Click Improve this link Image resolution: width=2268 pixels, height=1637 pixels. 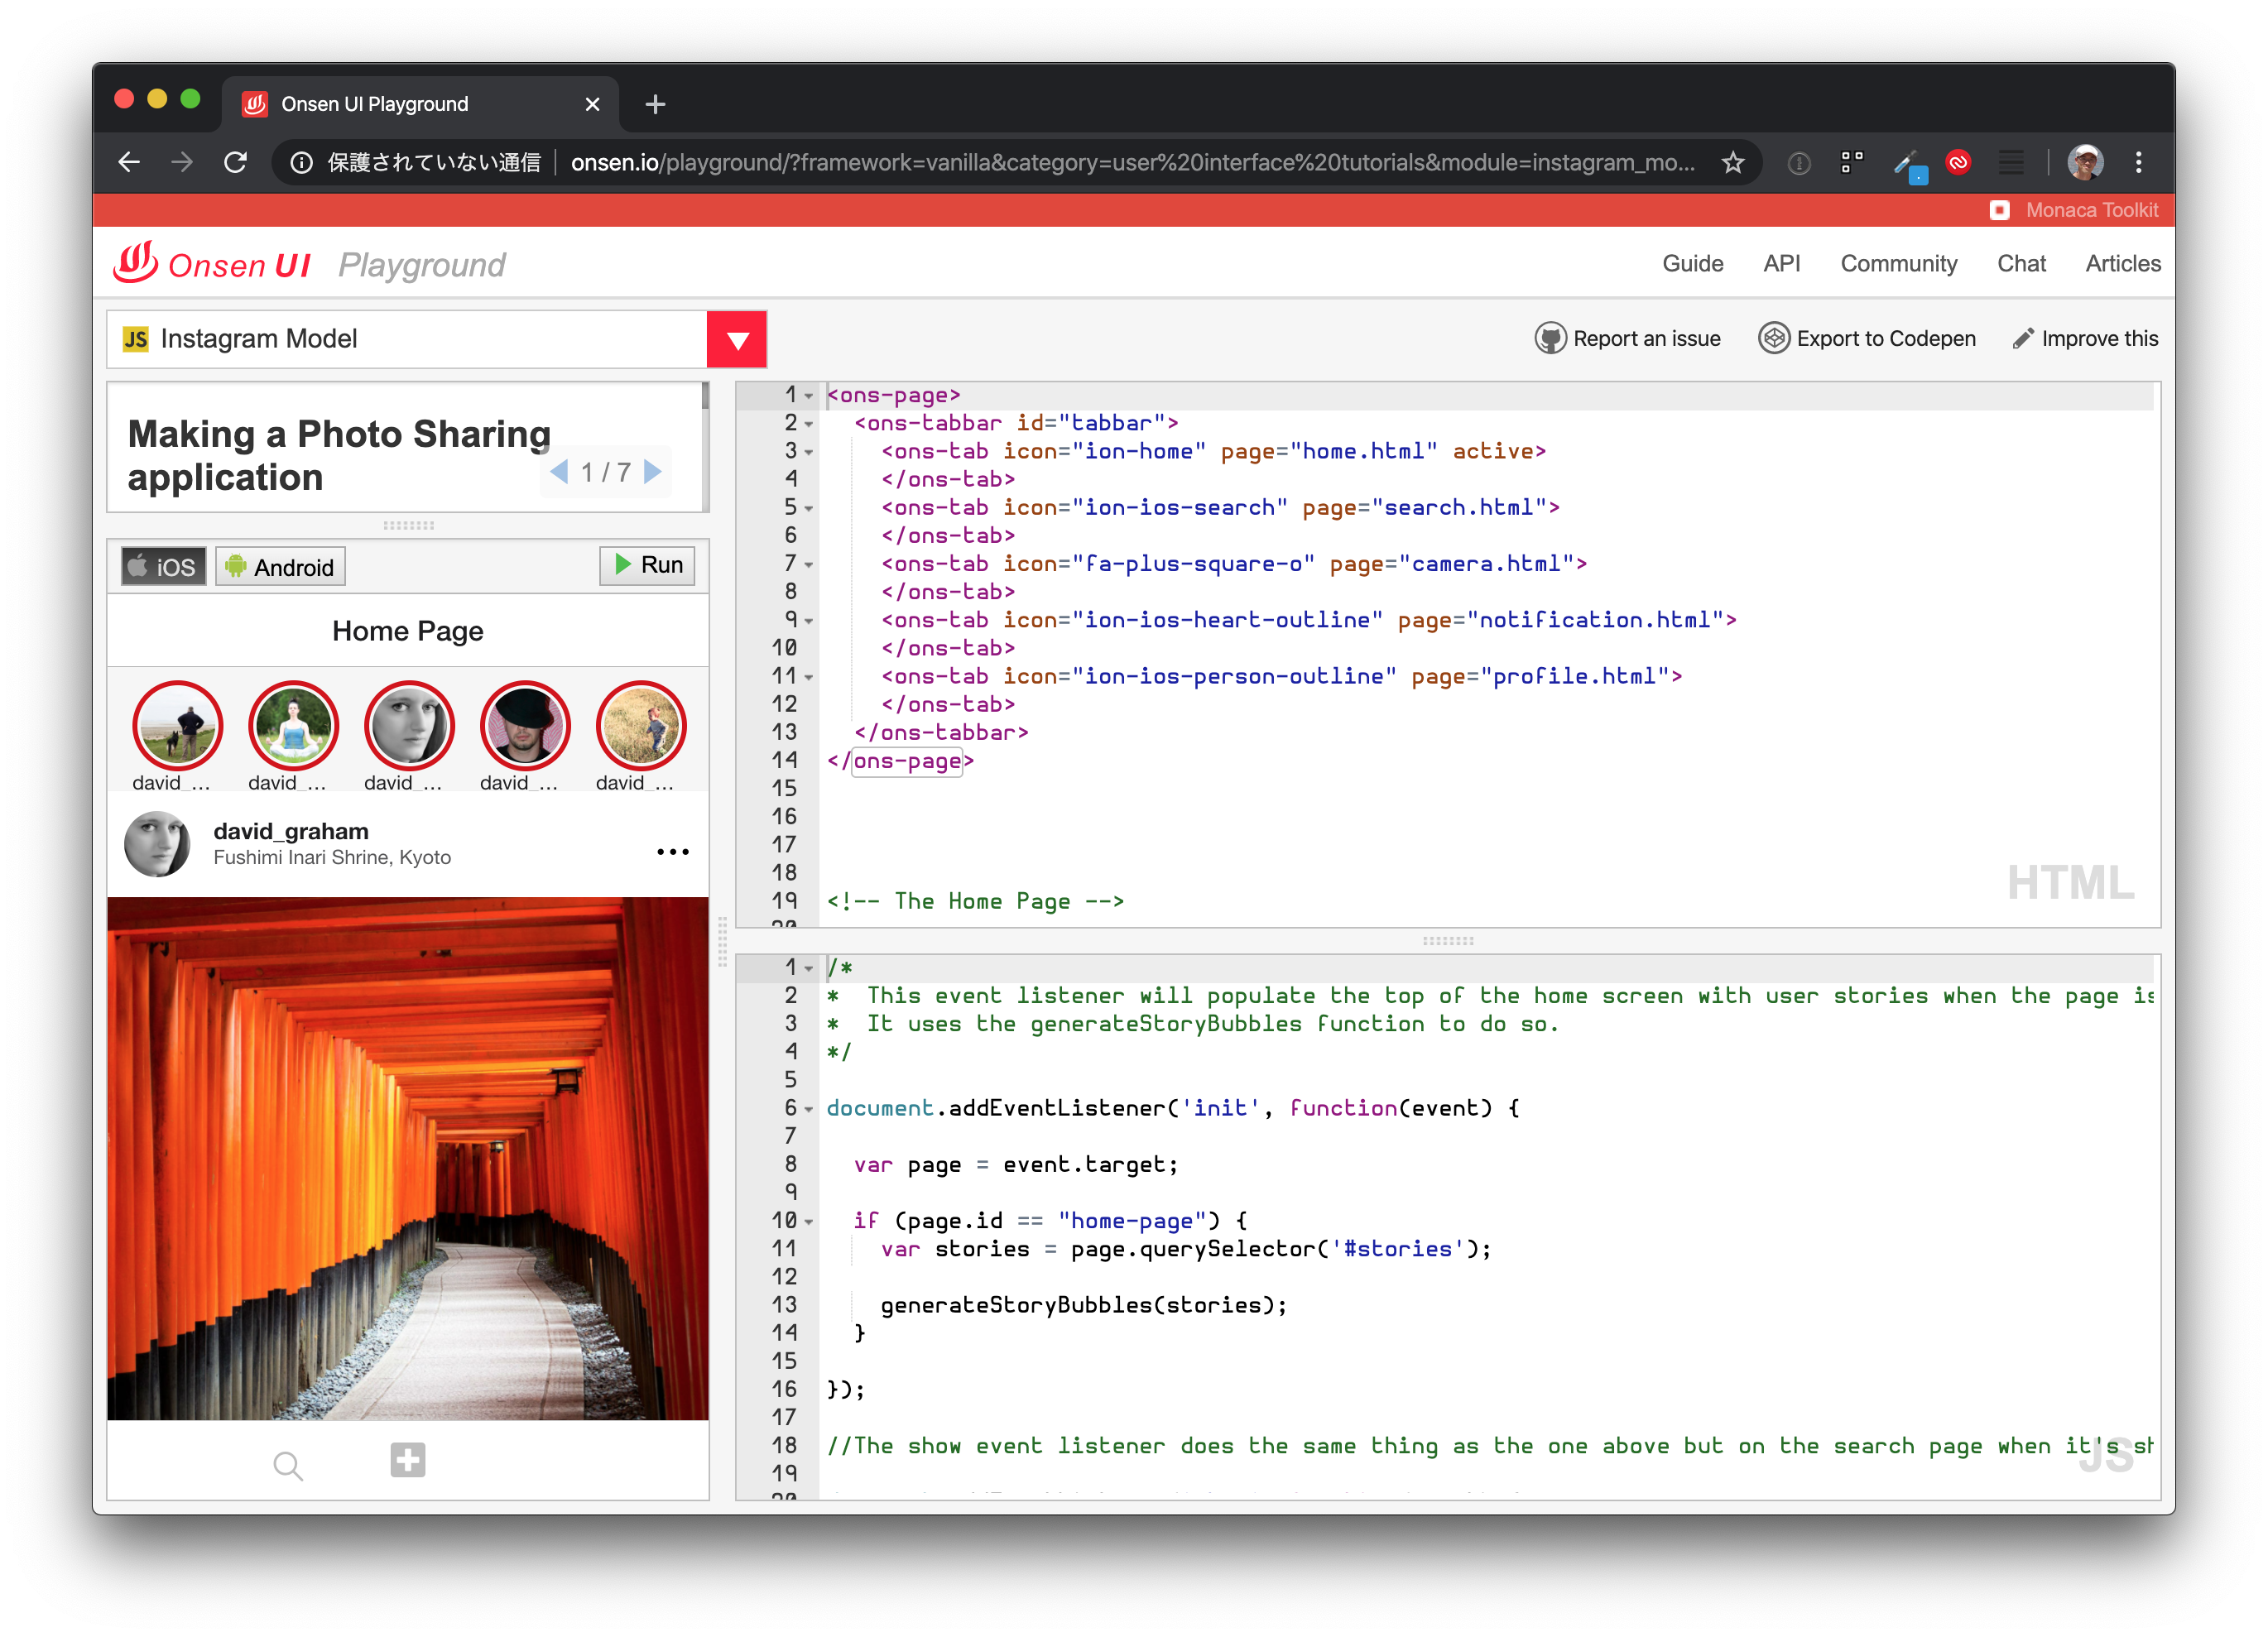[x=2085, y=339]
